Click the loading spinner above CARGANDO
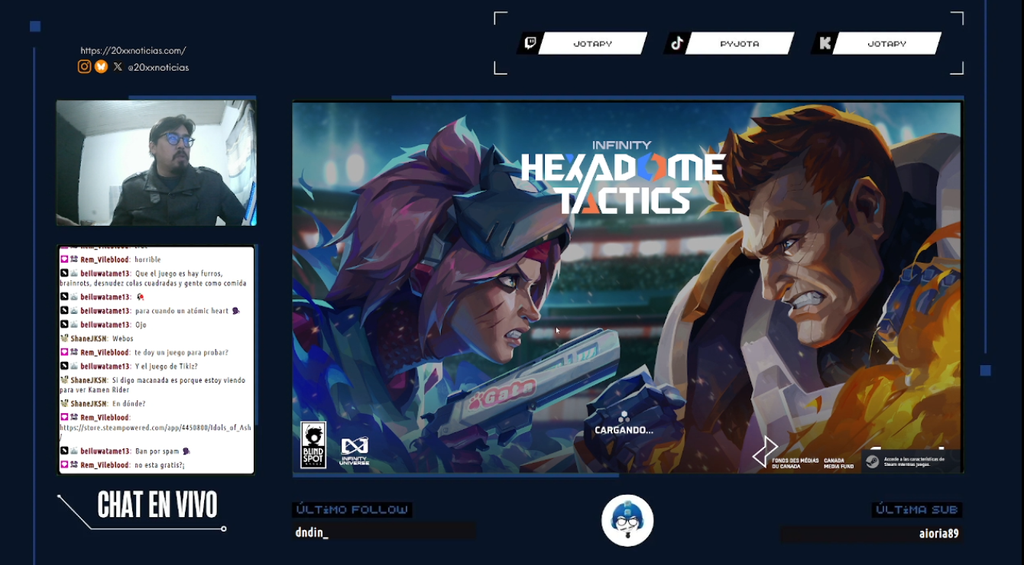The width and height of the screenshot is (1024, 565). pyautogui.click(x=624, y=417)
